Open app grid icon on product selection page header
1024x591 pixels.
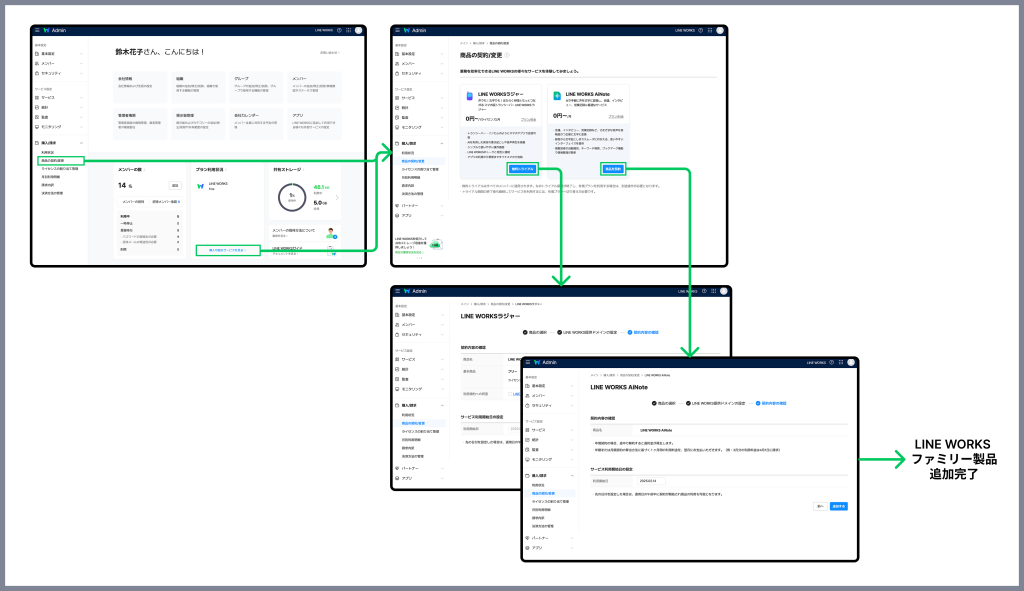(710, 31)
